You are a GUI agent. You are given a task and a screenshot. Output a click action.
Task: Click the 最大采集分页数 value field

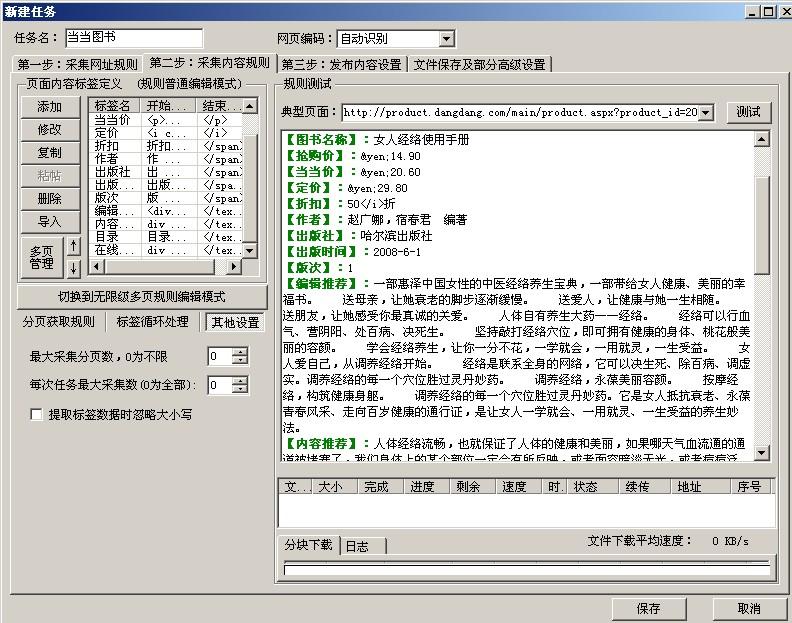coord(220,356)
